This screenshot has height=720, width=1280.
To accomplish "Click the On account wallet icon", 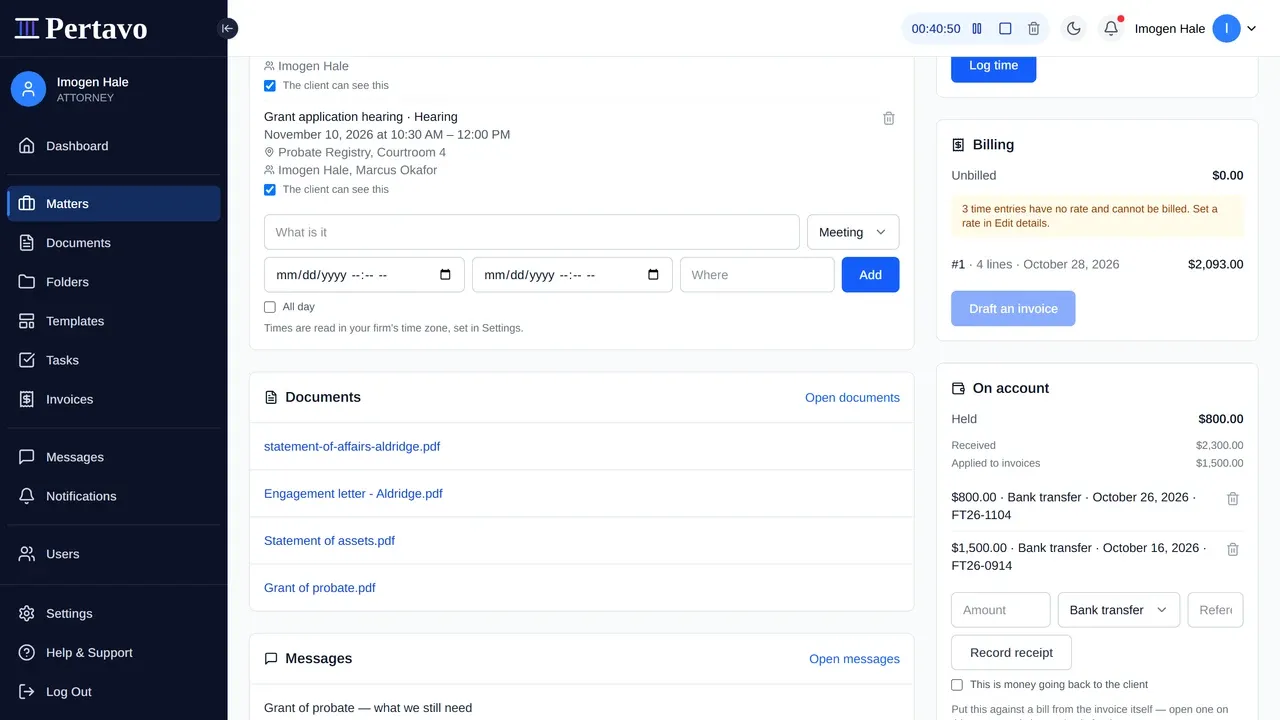I will coord(958,389).
